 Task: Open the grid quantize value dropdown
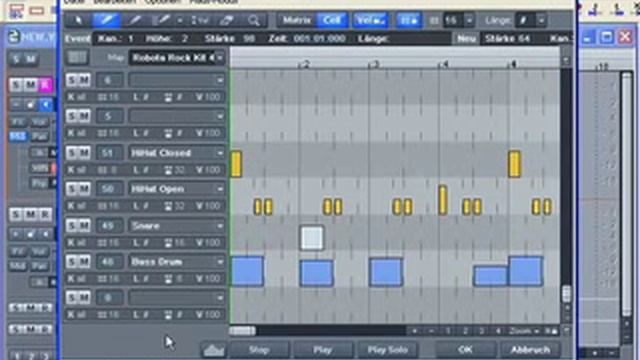tap(469, 20)
